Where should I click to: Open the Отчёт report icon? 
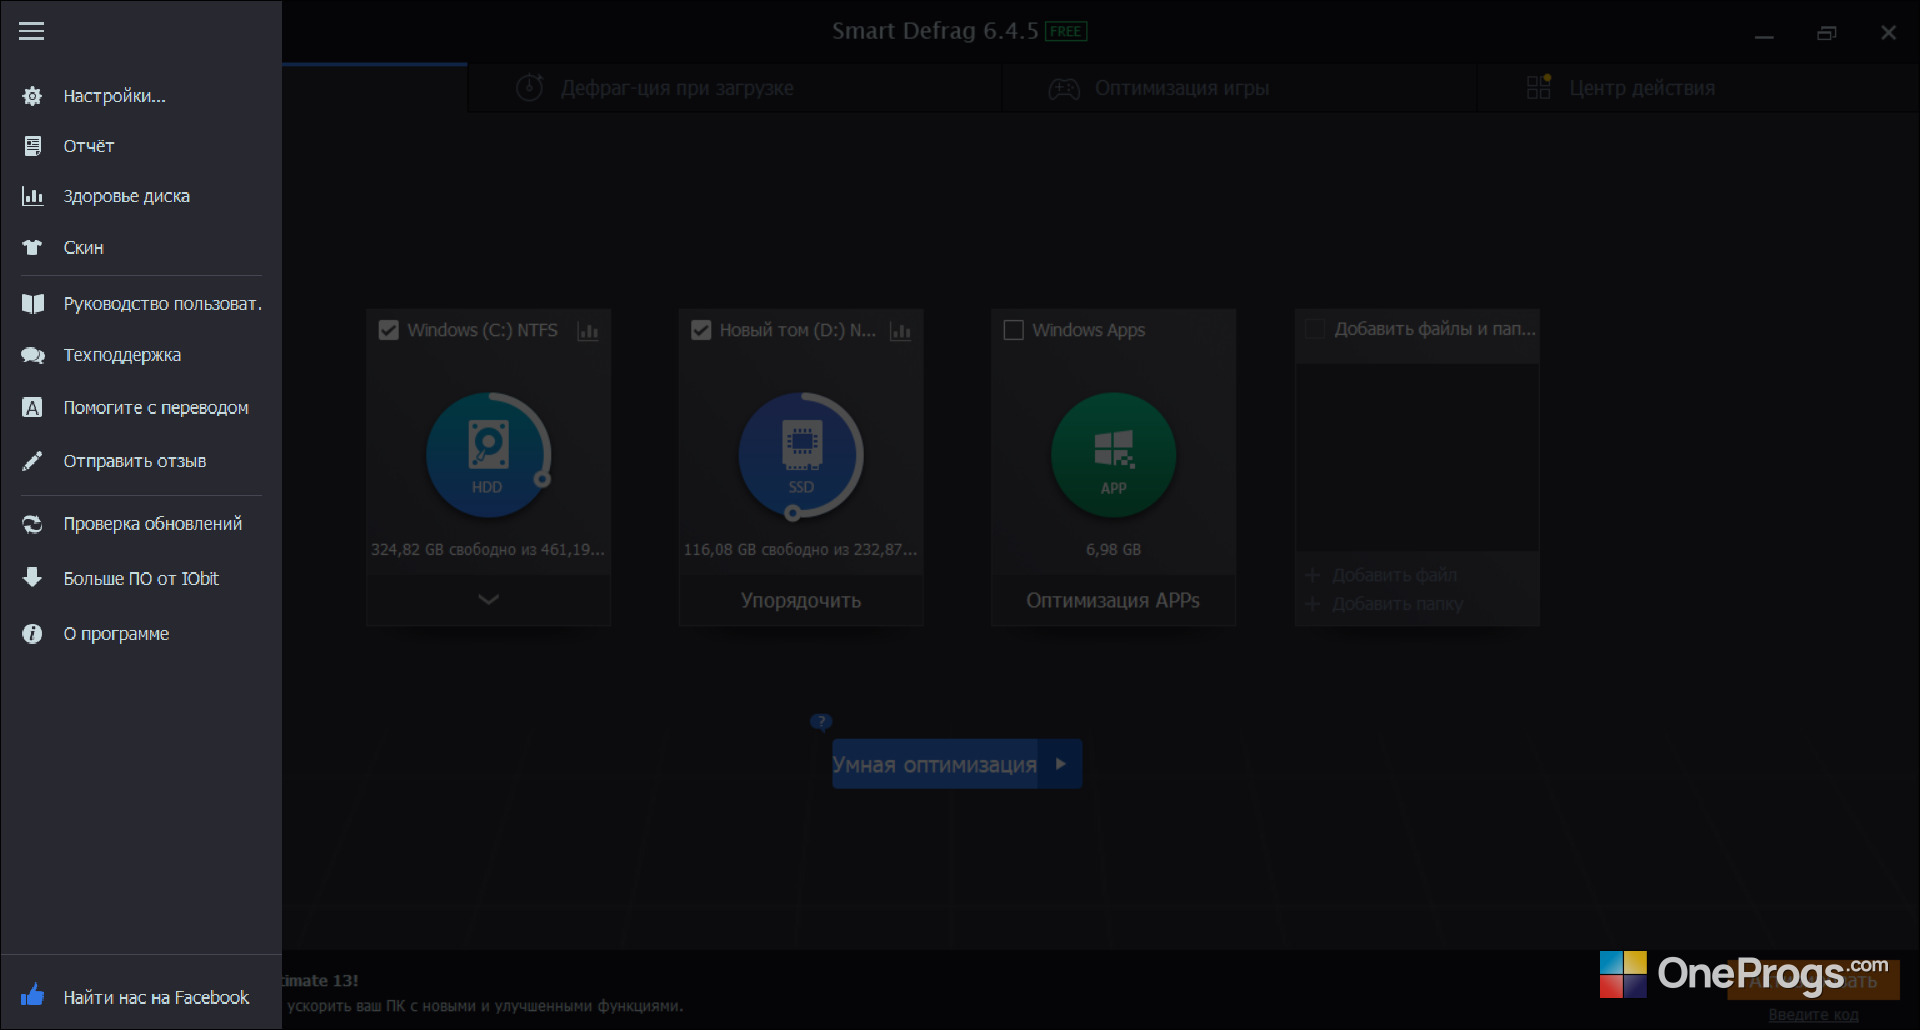32,146
